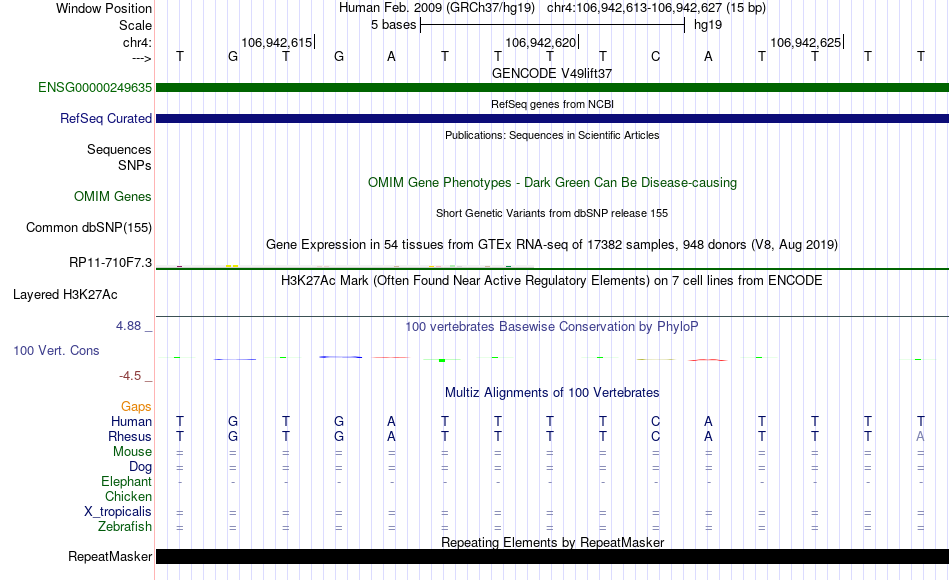Click the "RP11-710F7.3" GTEx gene label

click(110, 262)
